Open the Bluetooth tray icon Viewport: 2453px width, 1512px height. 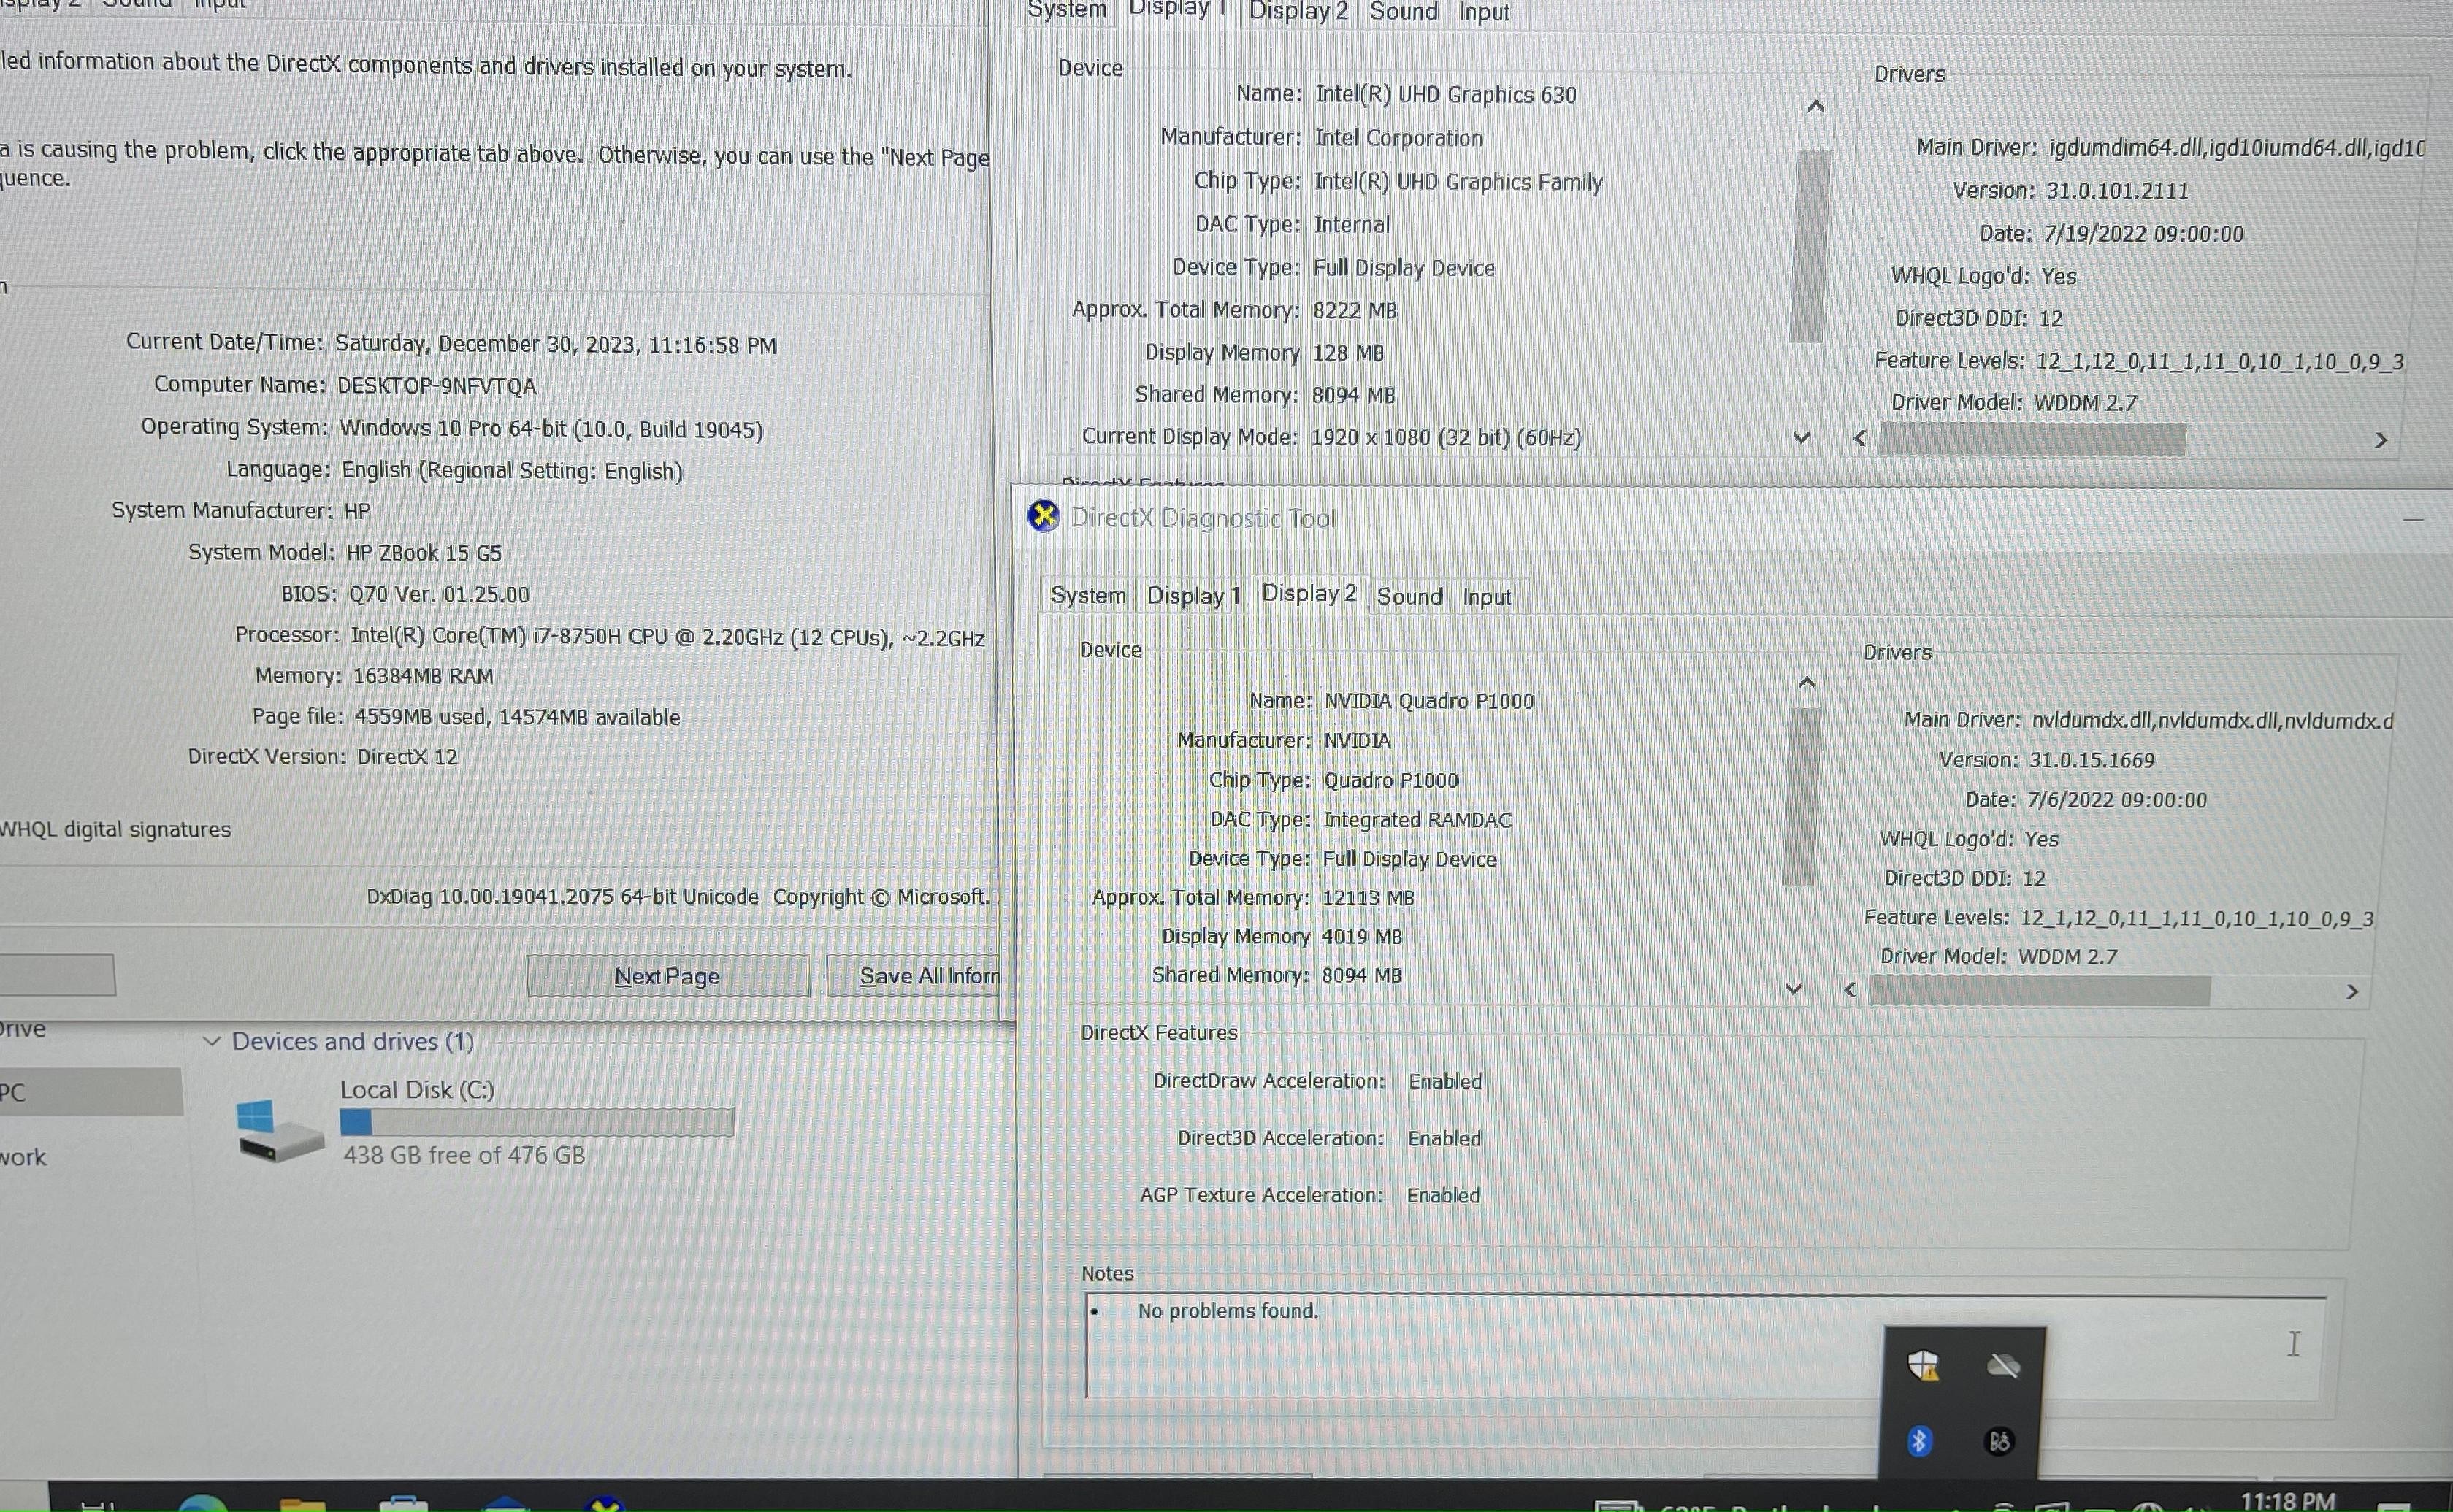[1919, 1441]
